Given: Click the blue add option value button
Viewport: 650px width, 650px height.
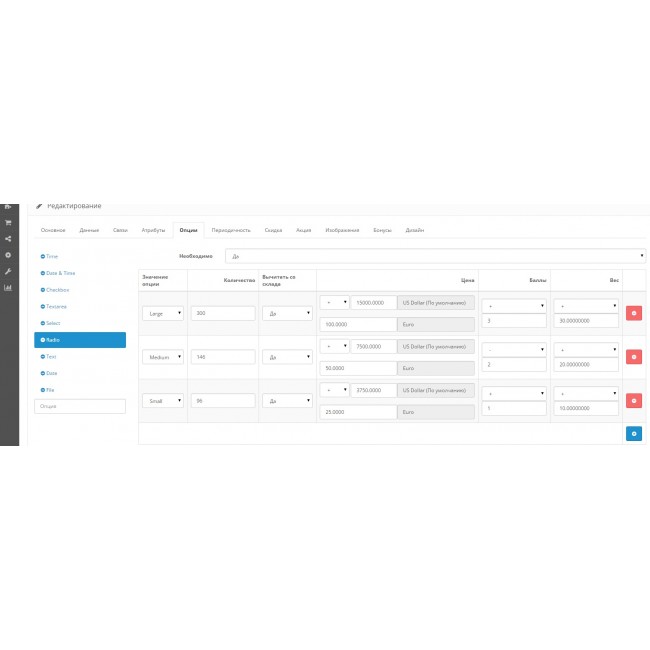Looking at the screenshot, I should click(633, 434).
